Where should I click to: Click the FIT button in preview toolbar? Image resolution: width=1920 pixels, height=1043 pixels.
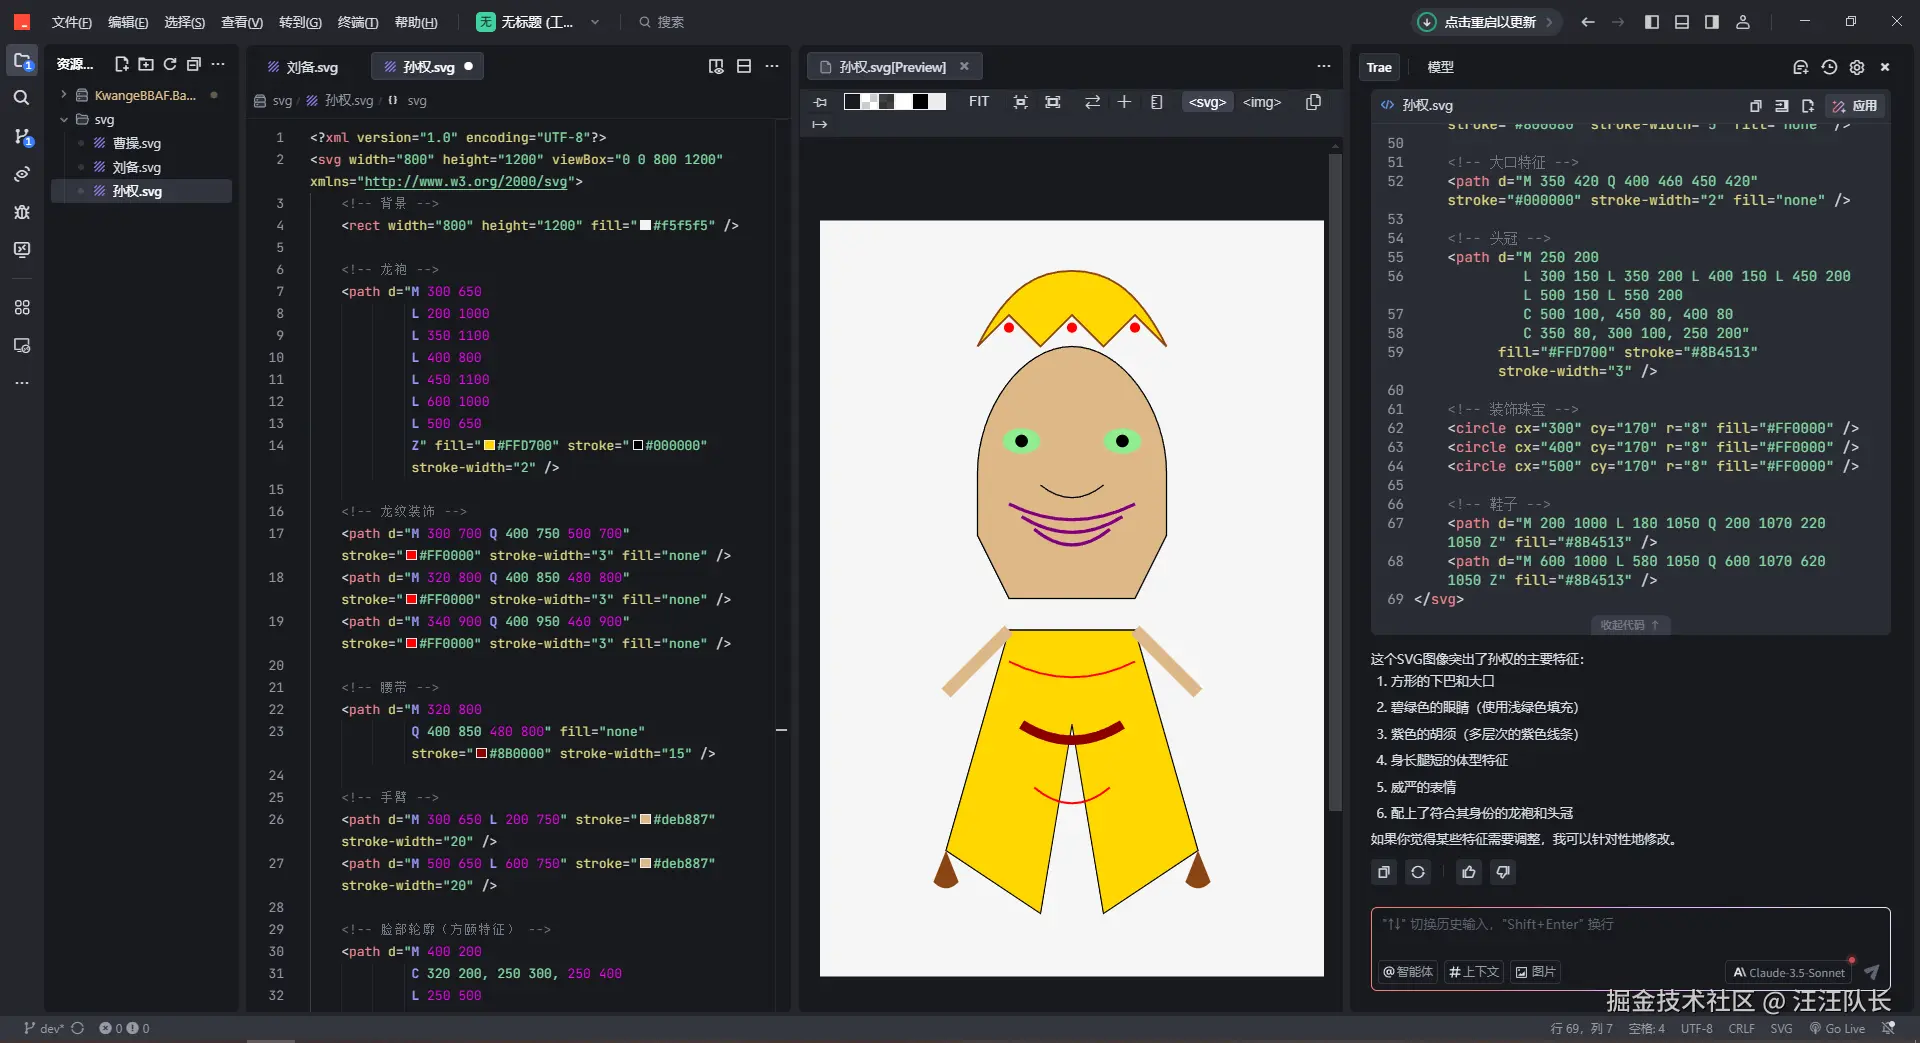pyautogui.click(x=978, y=102)
